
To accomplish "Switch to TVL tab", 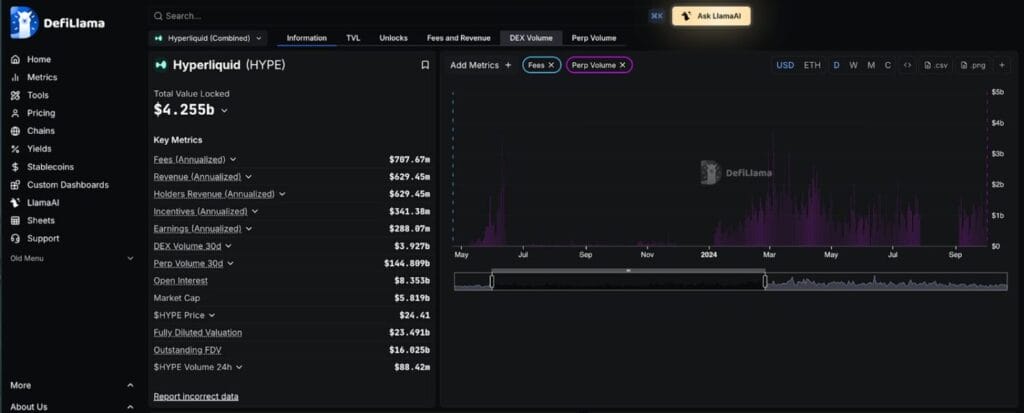I will [353, 38].
